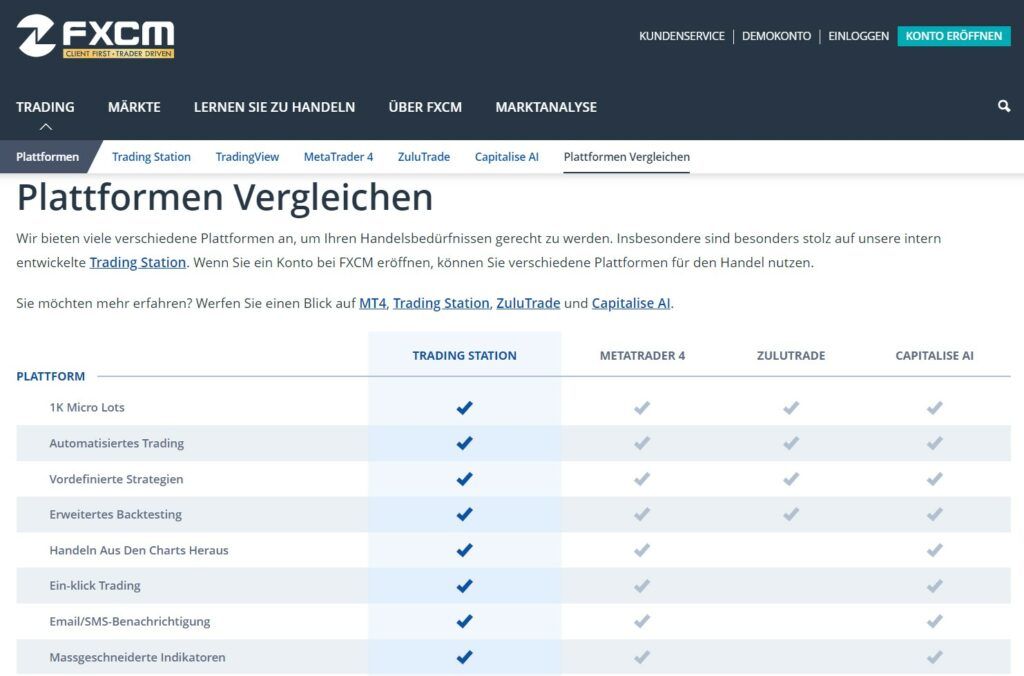Viewport: 1024px width, 676px height.
Task: Click the Automatisiertes Trading row label
Action: 117,443
